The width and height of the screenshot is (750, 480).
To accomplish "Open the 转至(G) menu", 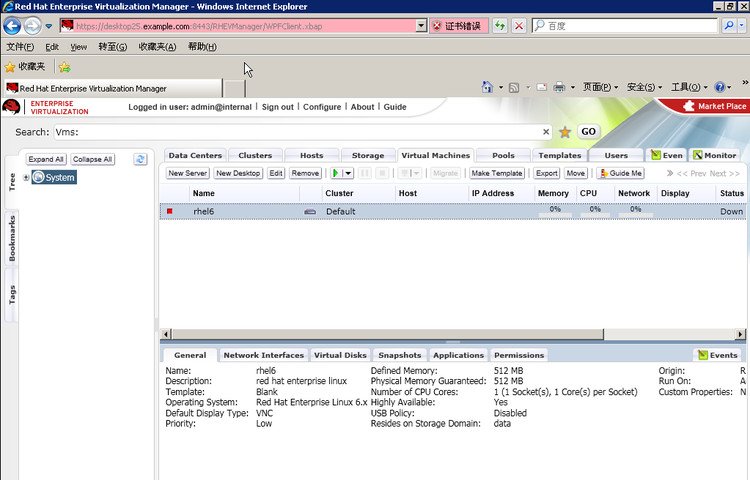I will pyautogui.click(x=112, y=47).
